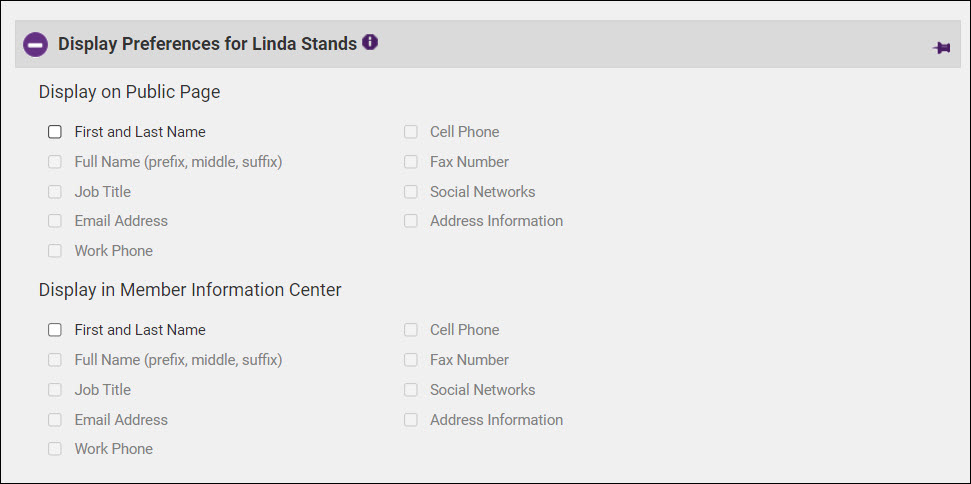Screen dimensions: 971x484
Task: Tick Cell Phone in Member Information Center
Action: point(411,330)
